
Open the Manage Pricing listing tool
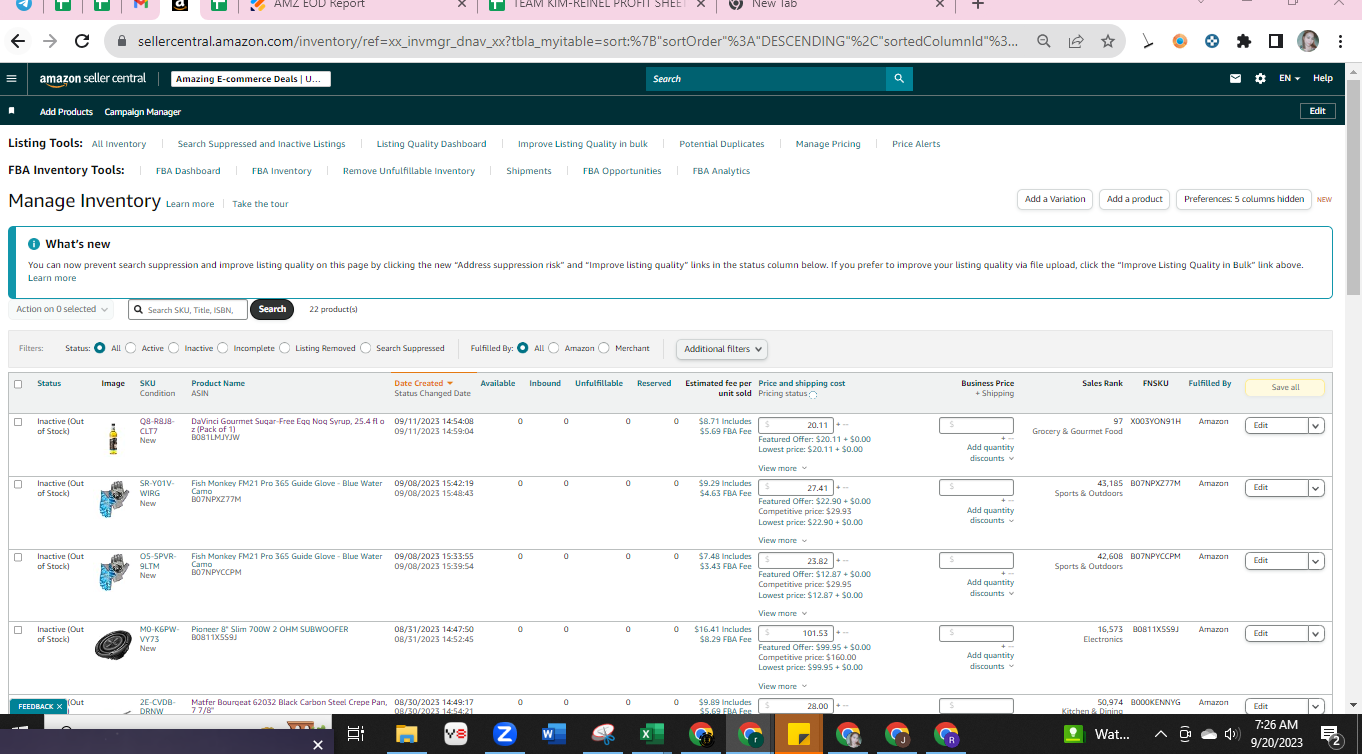click(828, 144)
